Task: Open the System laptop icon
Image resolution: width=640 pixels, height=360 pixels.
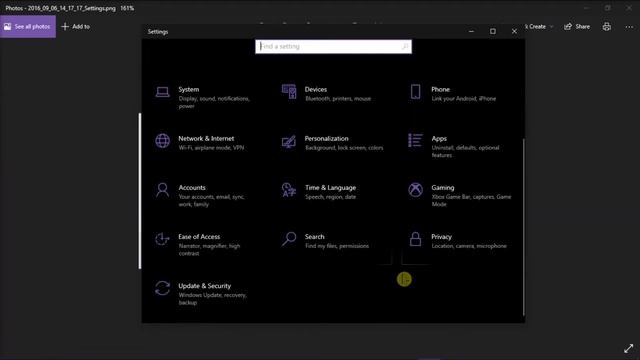Action: 162,92
